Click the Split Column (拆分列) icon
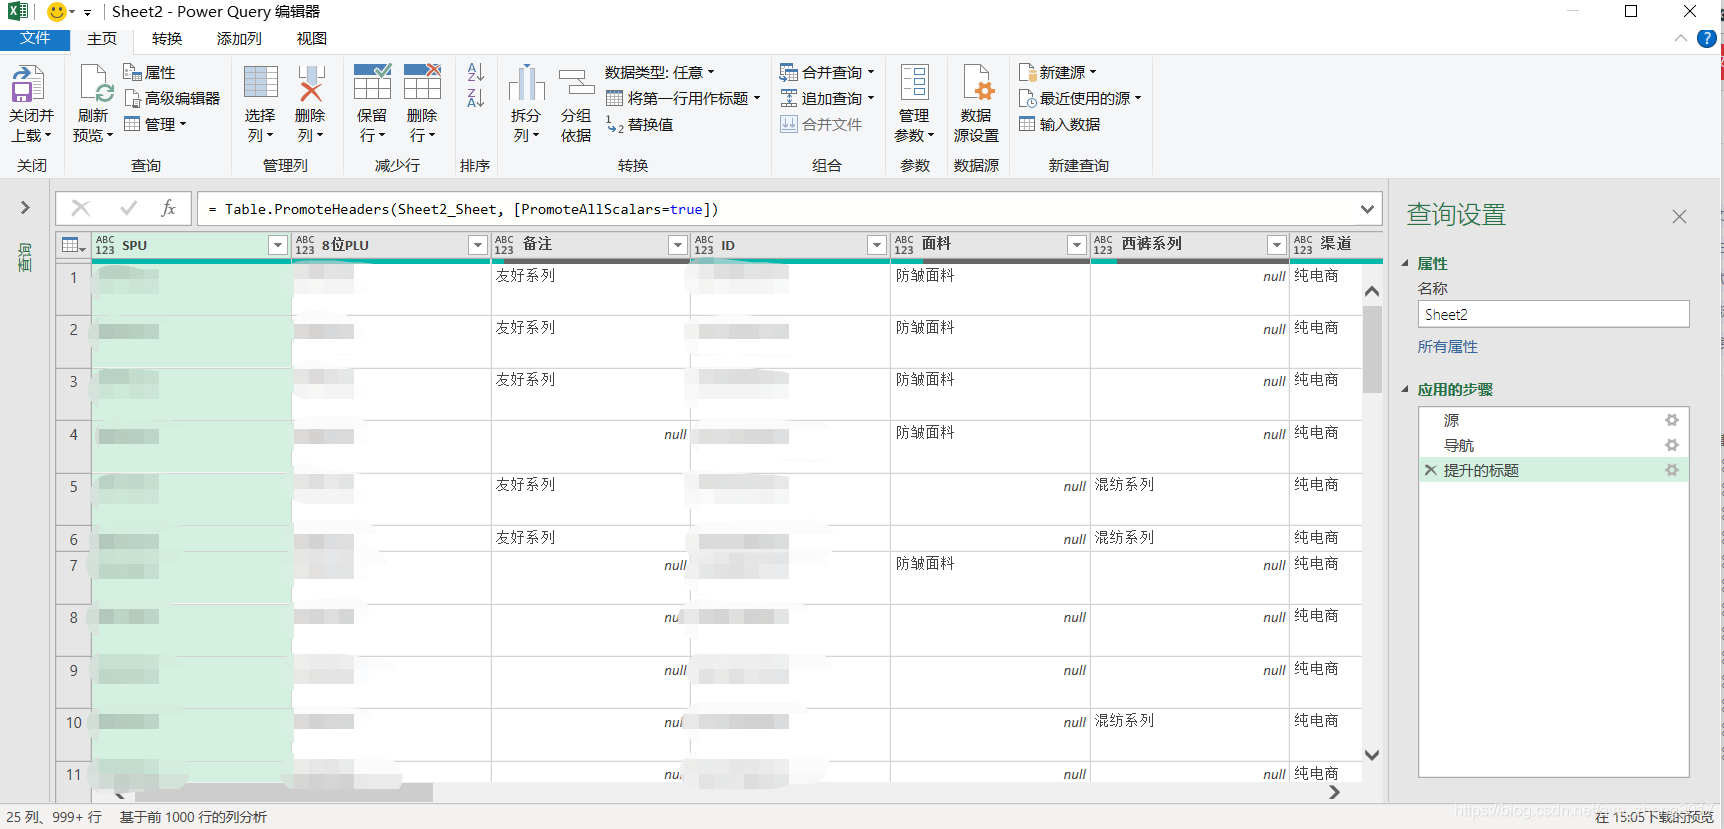 (x=526, y=83)
